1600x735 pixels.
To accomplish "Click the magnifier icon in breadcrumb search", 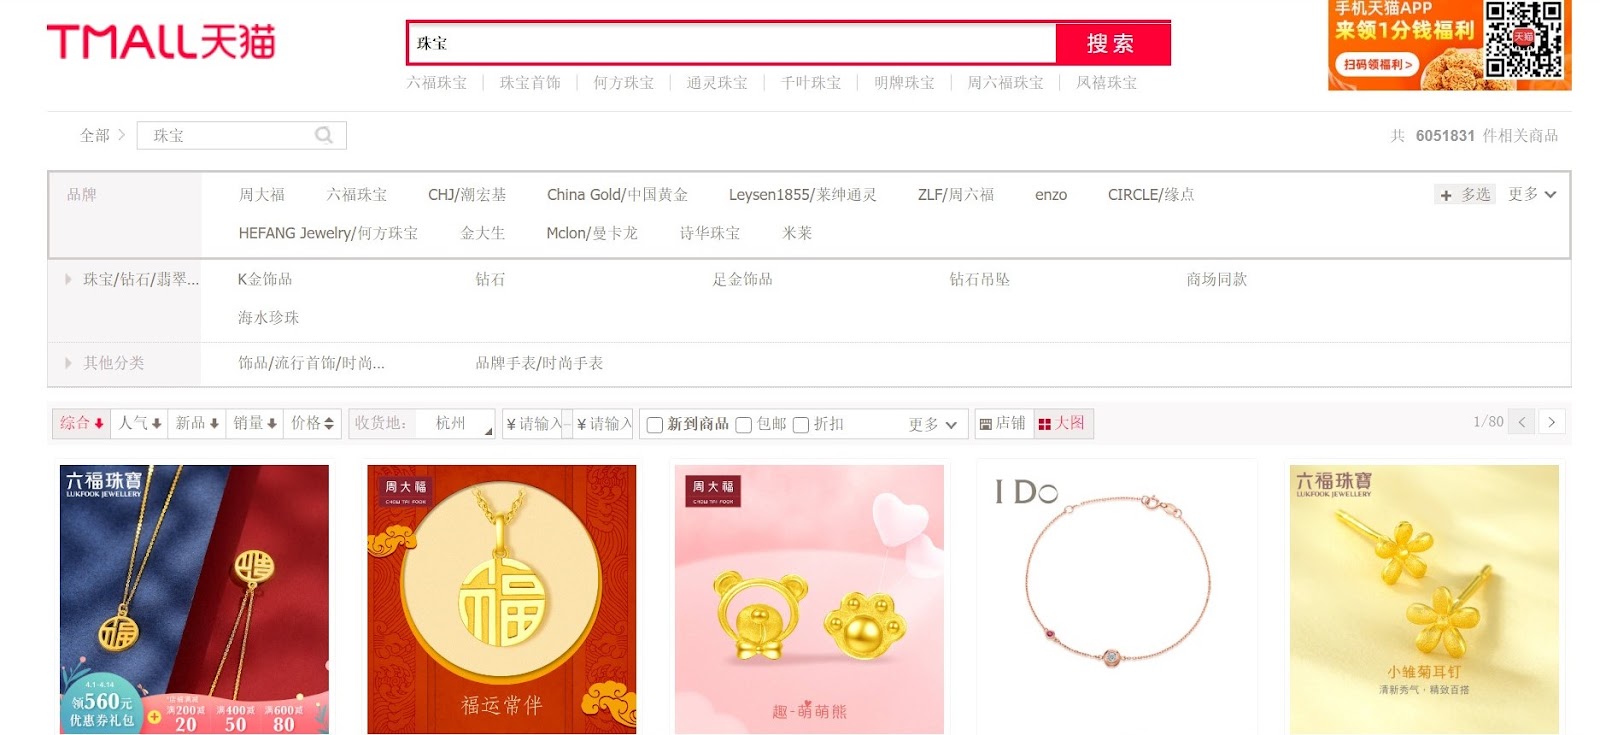I will coord(324,135).
